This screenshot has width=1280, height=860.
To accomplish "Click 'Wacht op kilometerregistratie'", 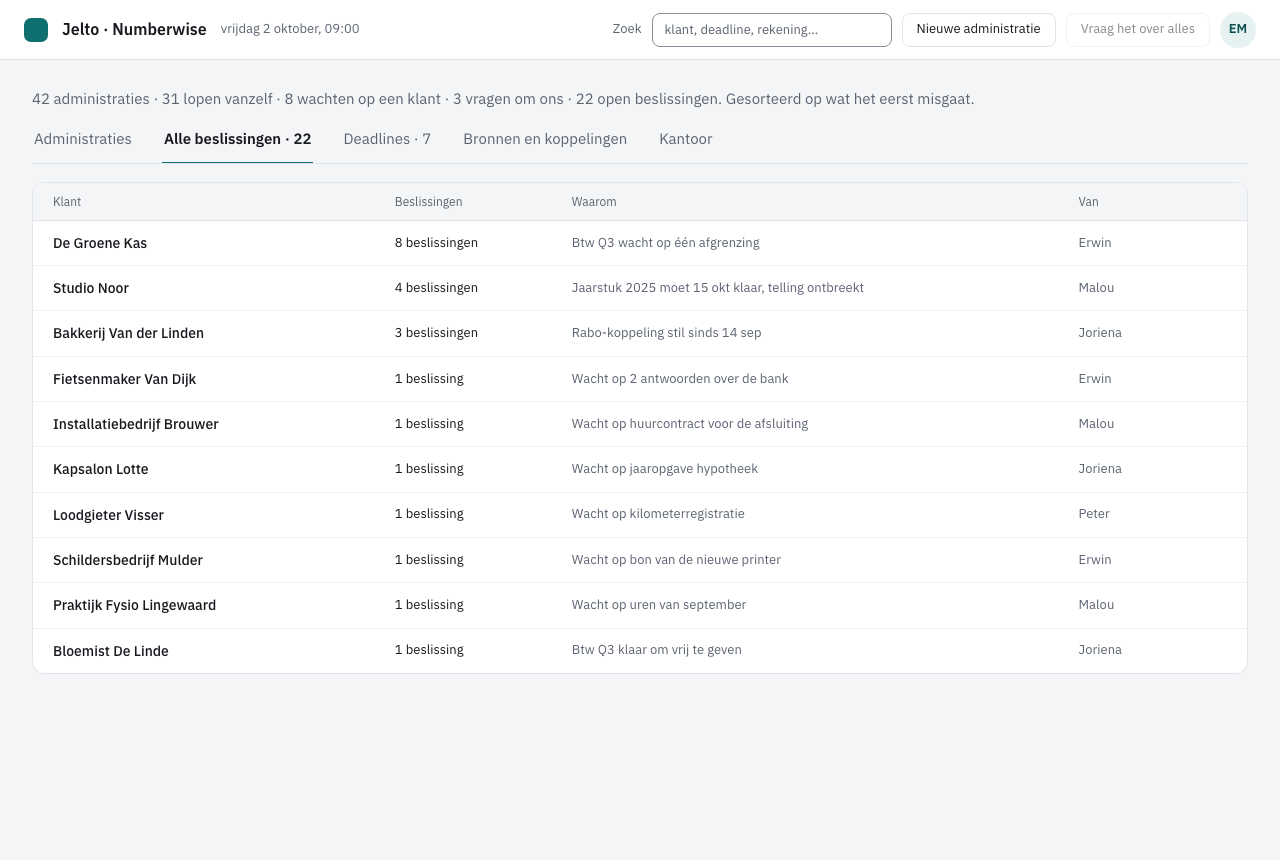I will (658, 514).
